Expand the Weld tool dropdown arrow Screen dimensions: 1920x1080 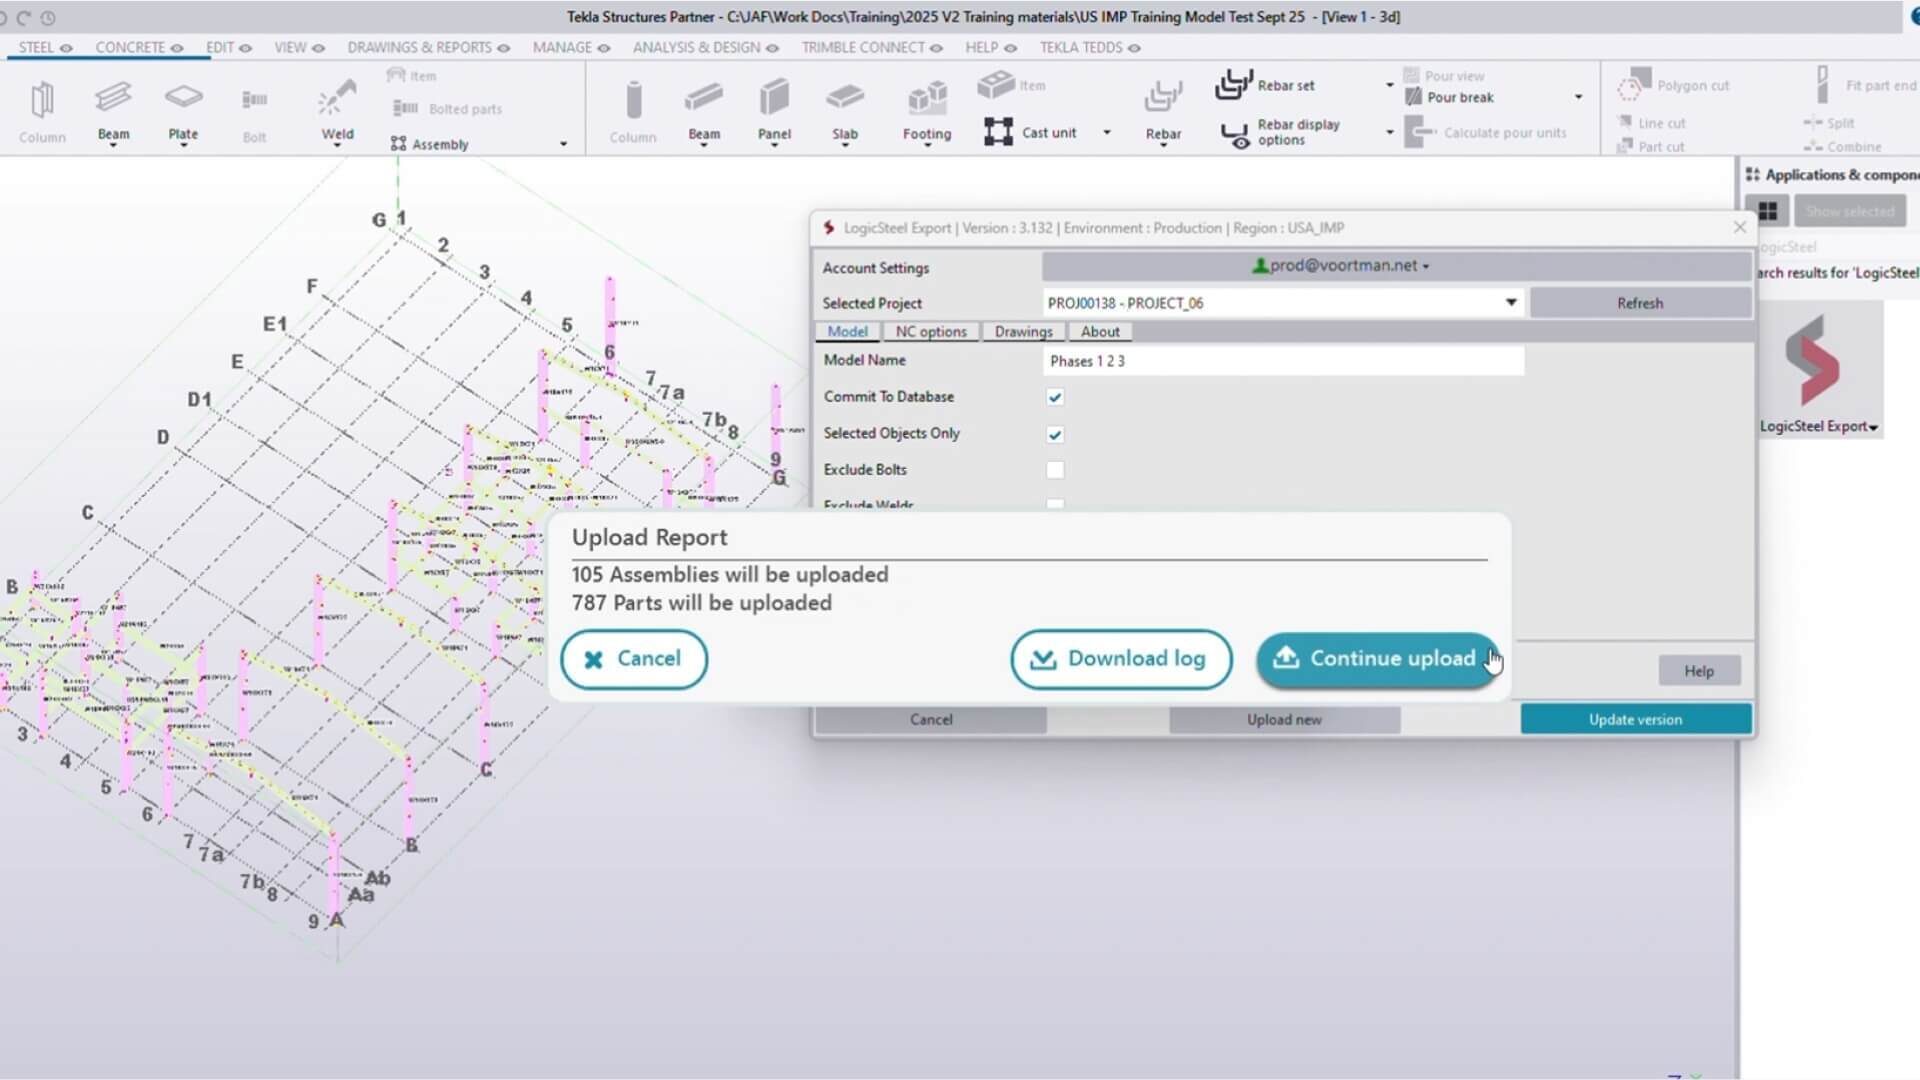pyautogui.click(x=337, y=146)
